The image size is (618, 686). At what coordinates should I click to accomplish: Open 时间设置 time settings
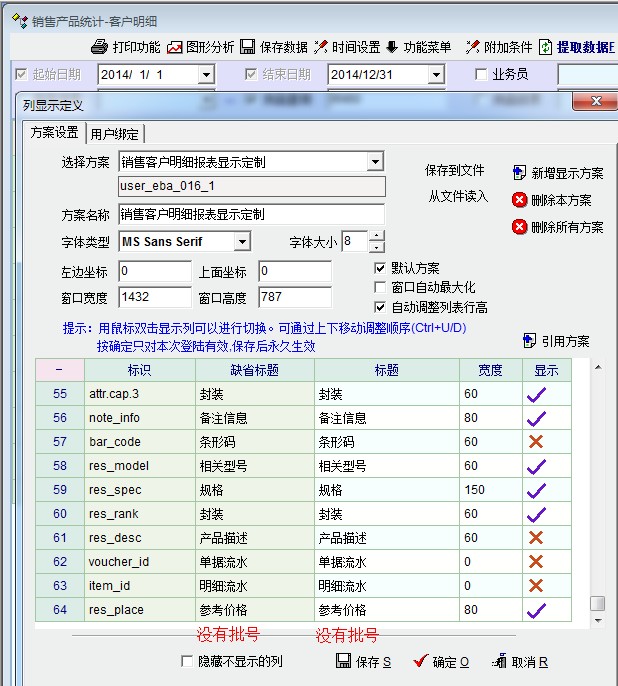click(x=321, y=47)
